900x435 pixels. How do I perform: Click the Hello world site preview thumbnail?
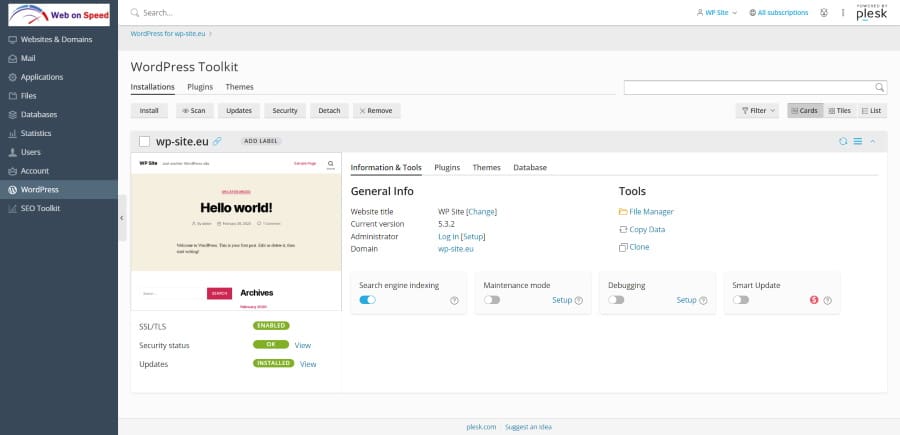tap(236, 232)
